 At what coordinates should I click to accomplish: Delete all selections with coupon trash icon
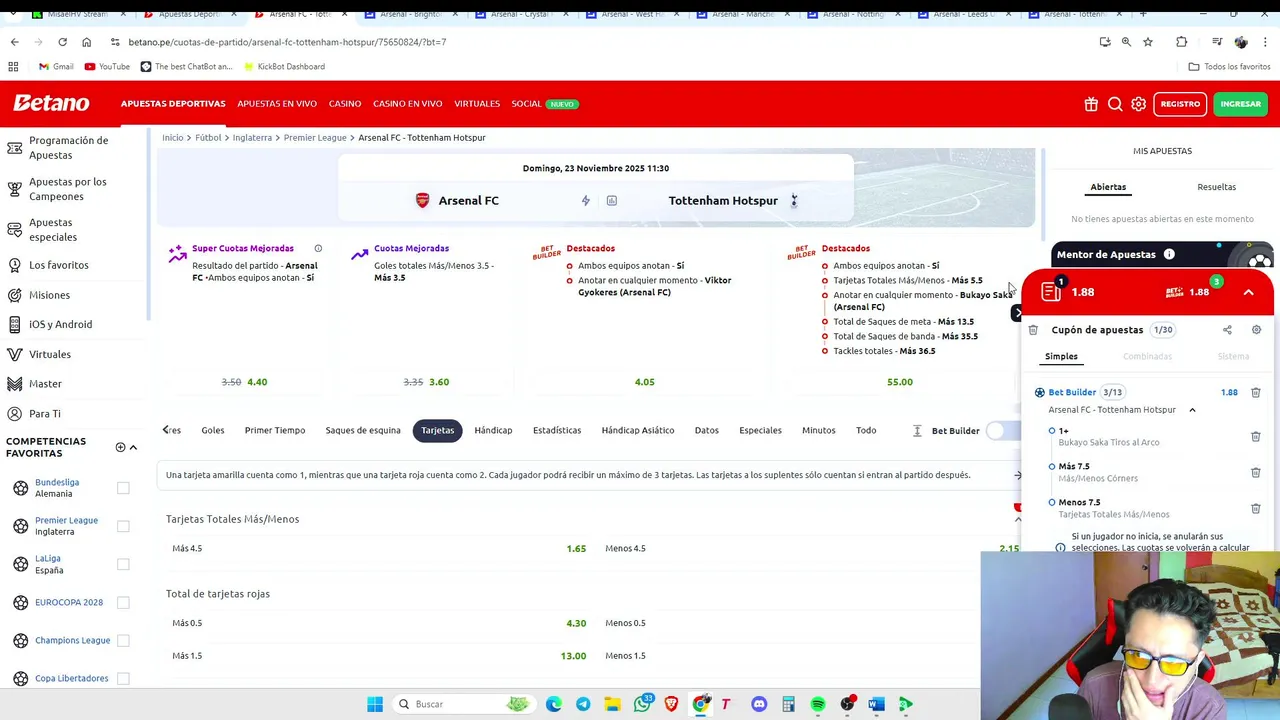tap(1033, 330)
